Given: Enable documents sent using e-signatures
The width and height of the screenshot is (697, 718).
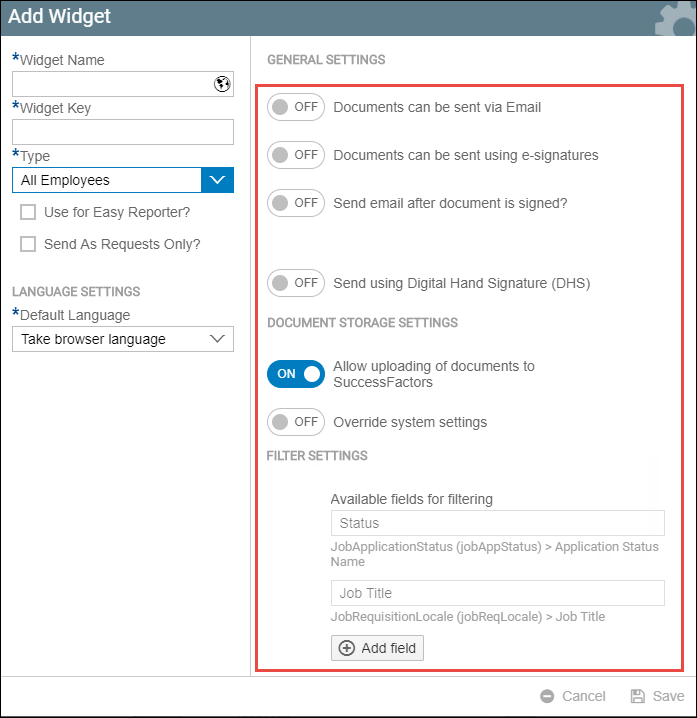Looking at the screenshot, I should (x=296, y=155).
